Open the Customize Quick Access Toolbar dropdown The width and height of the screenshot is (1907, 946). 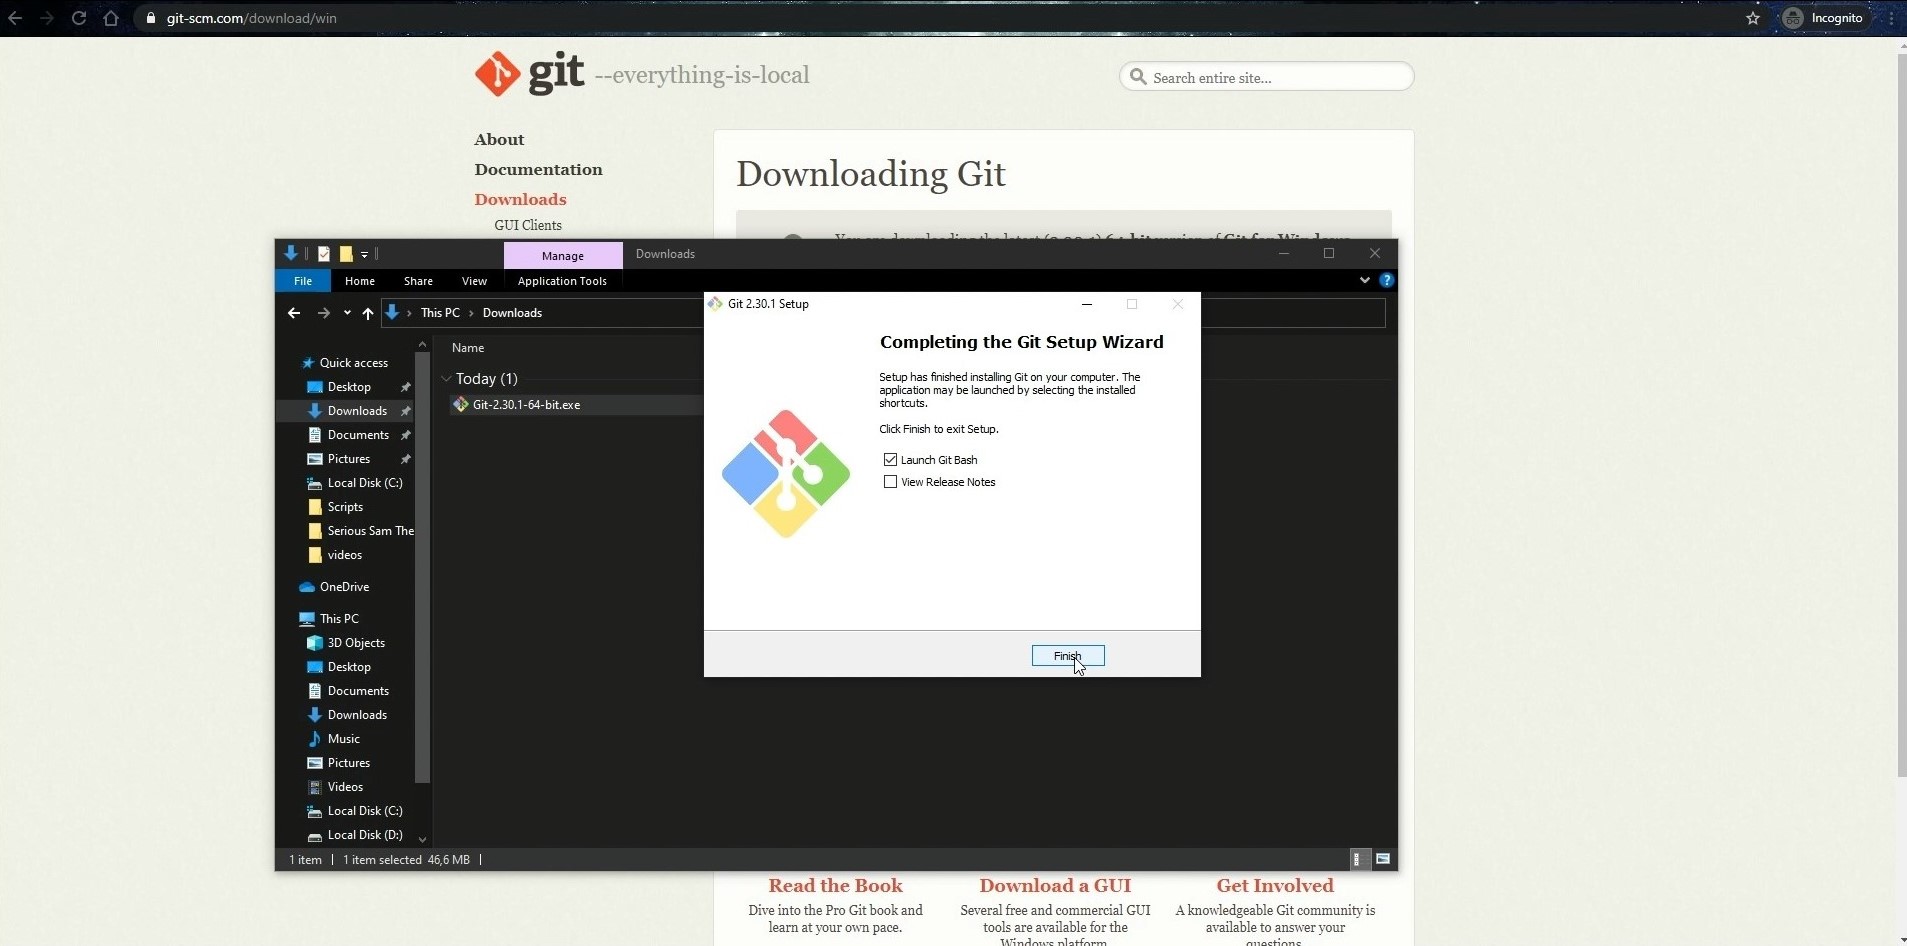365,255
